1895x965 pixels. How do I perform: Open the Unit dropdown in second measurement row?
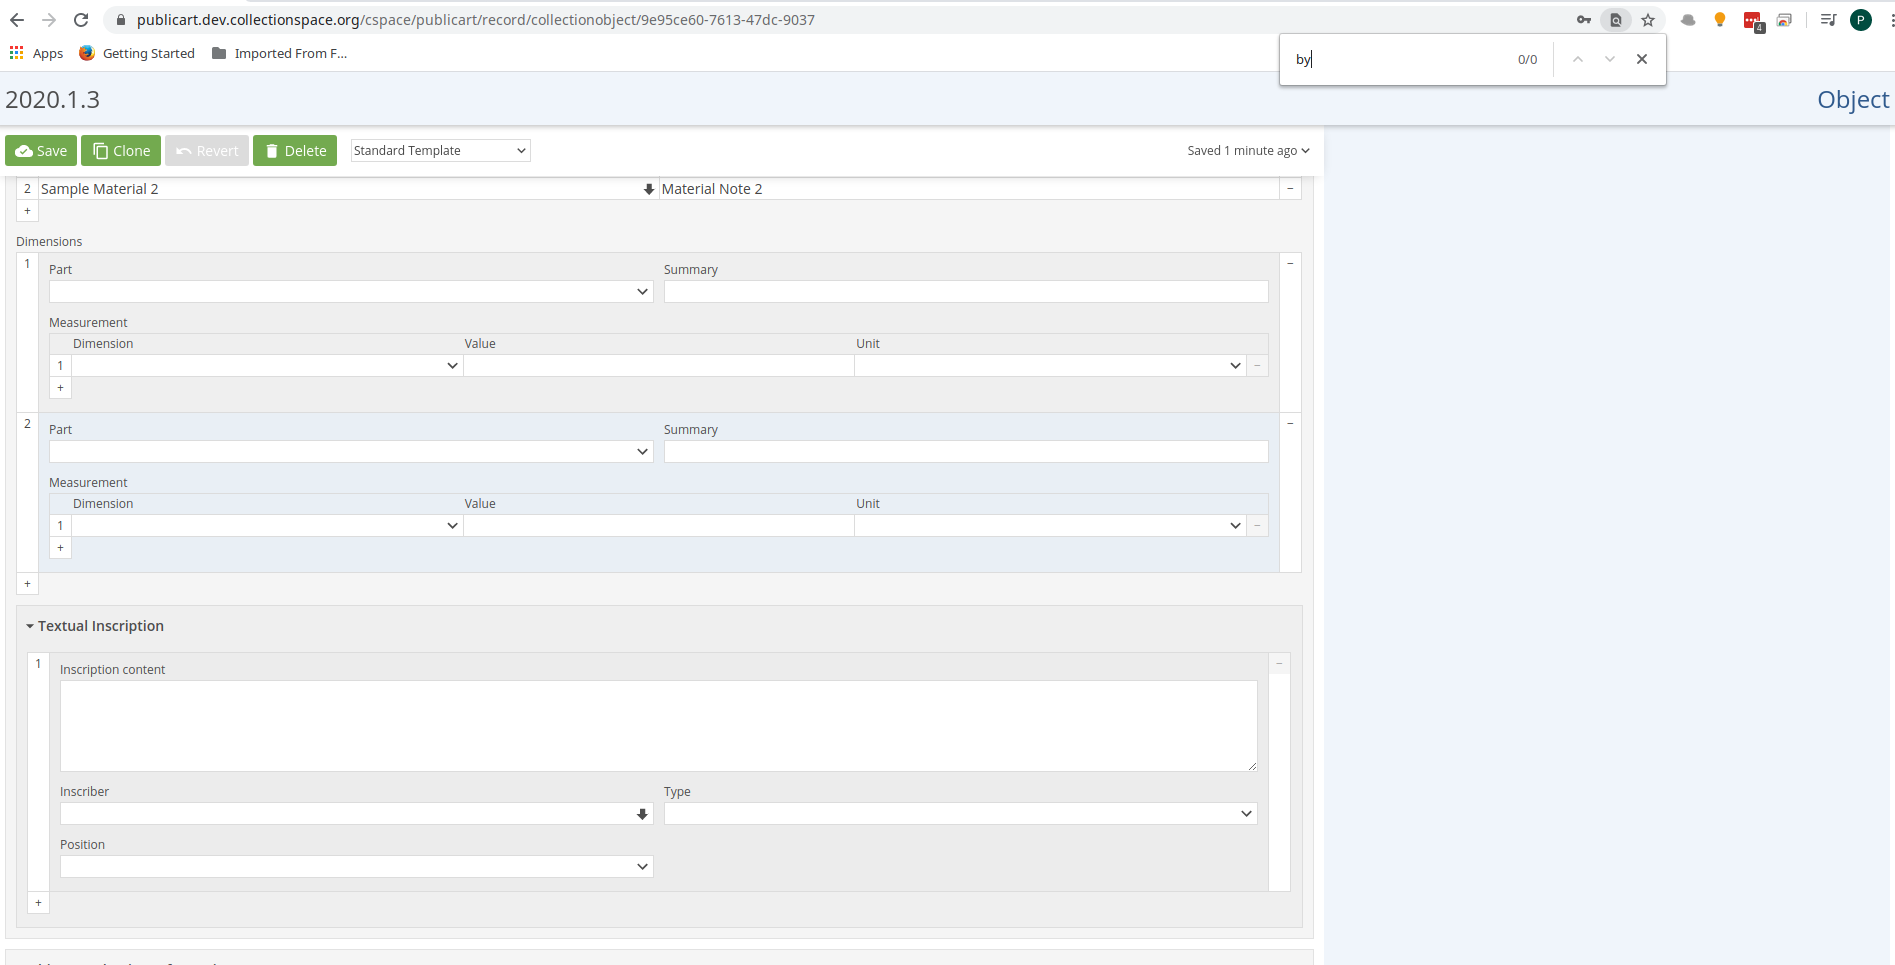(x=1233, y=525)
